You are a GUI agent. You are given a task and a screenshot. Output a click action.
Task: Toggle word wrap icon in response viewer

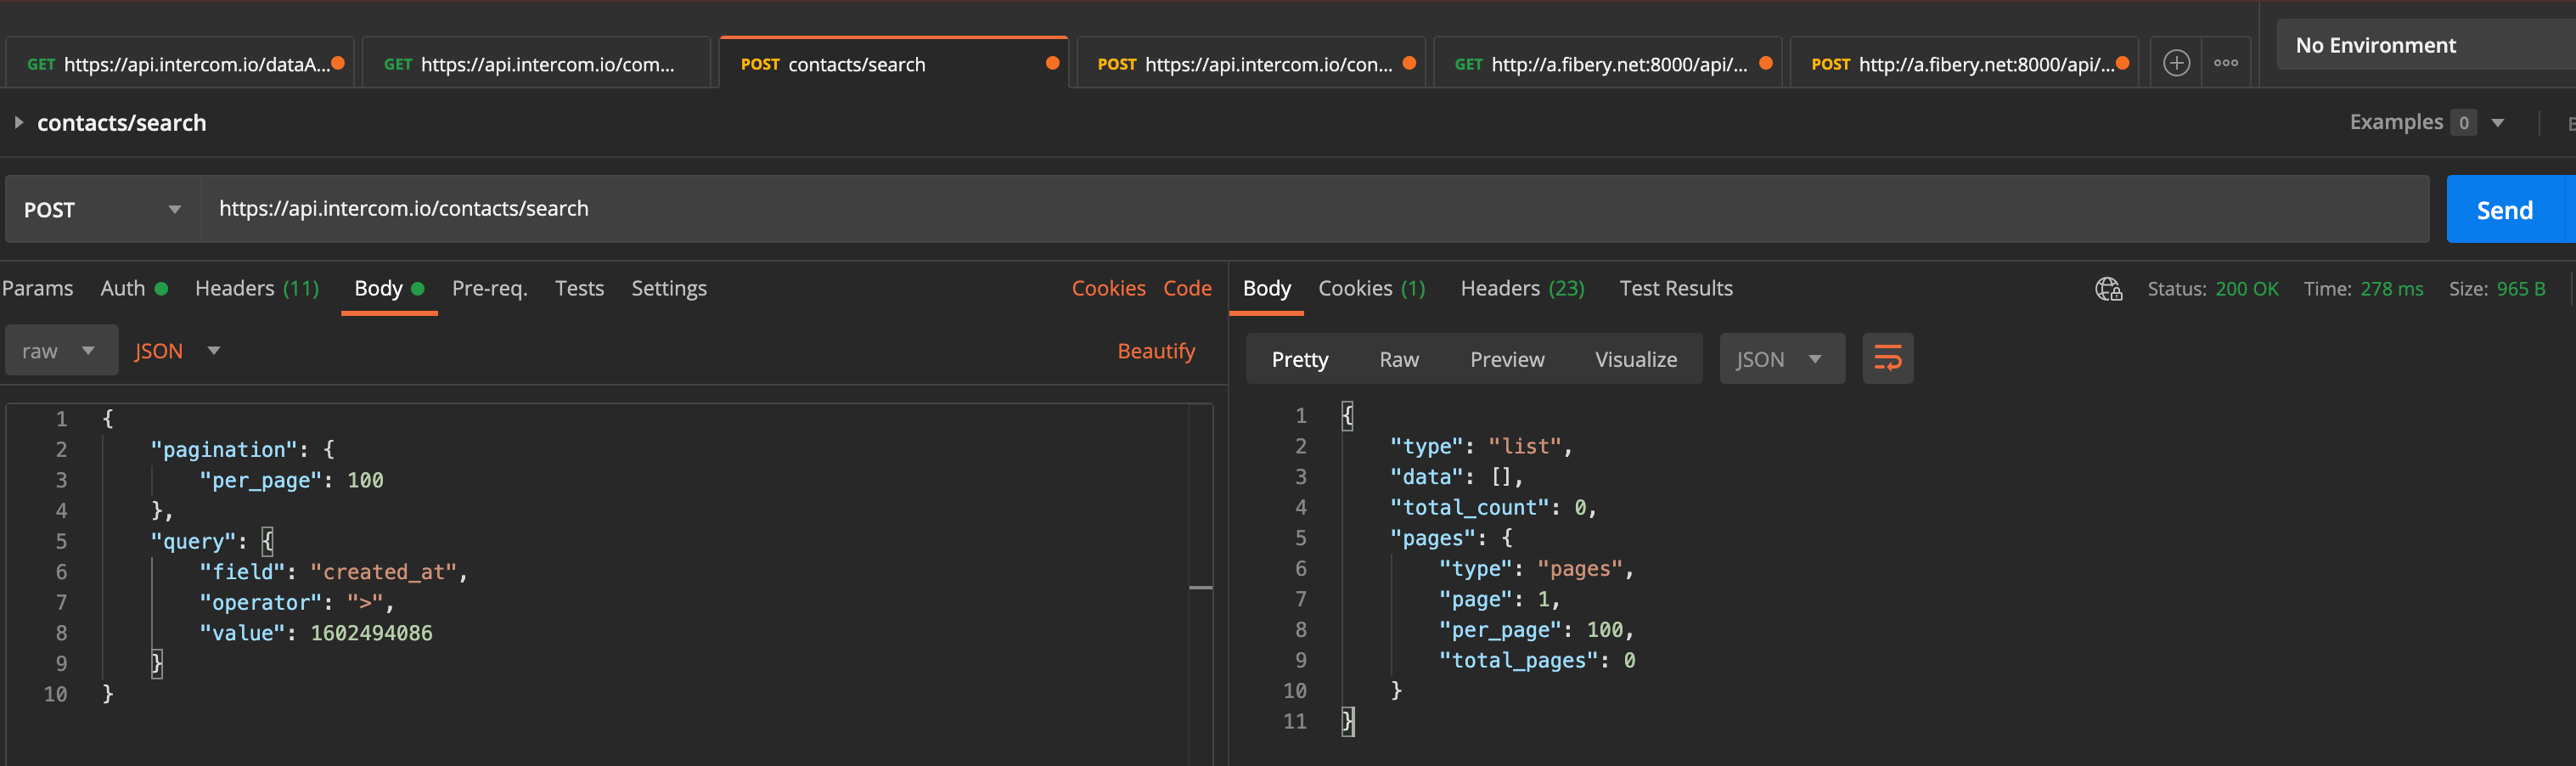[x=1887, y=358]
